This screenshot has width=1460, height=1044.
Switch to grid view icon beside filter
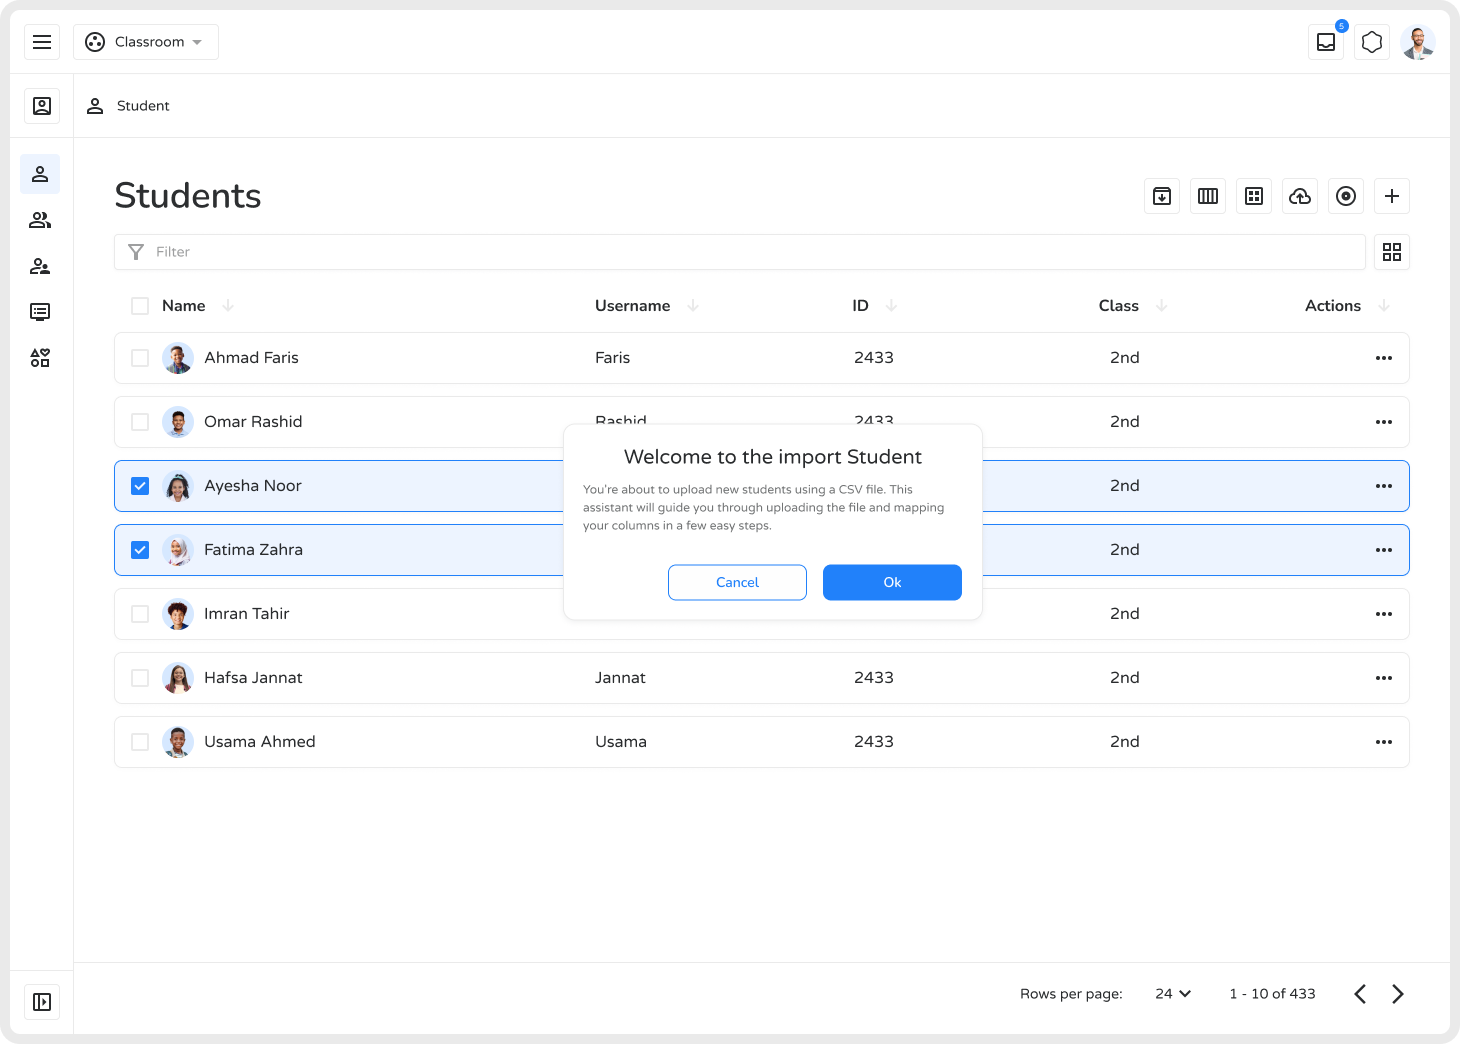click(x=1391, y=252)
